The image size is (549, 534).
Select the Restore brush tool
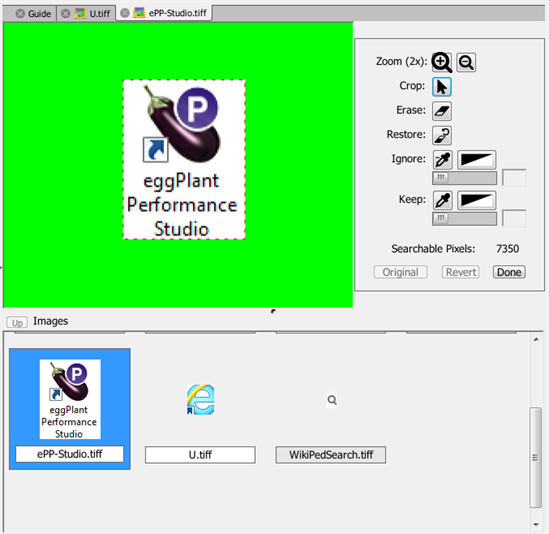(x=442, y=135)
